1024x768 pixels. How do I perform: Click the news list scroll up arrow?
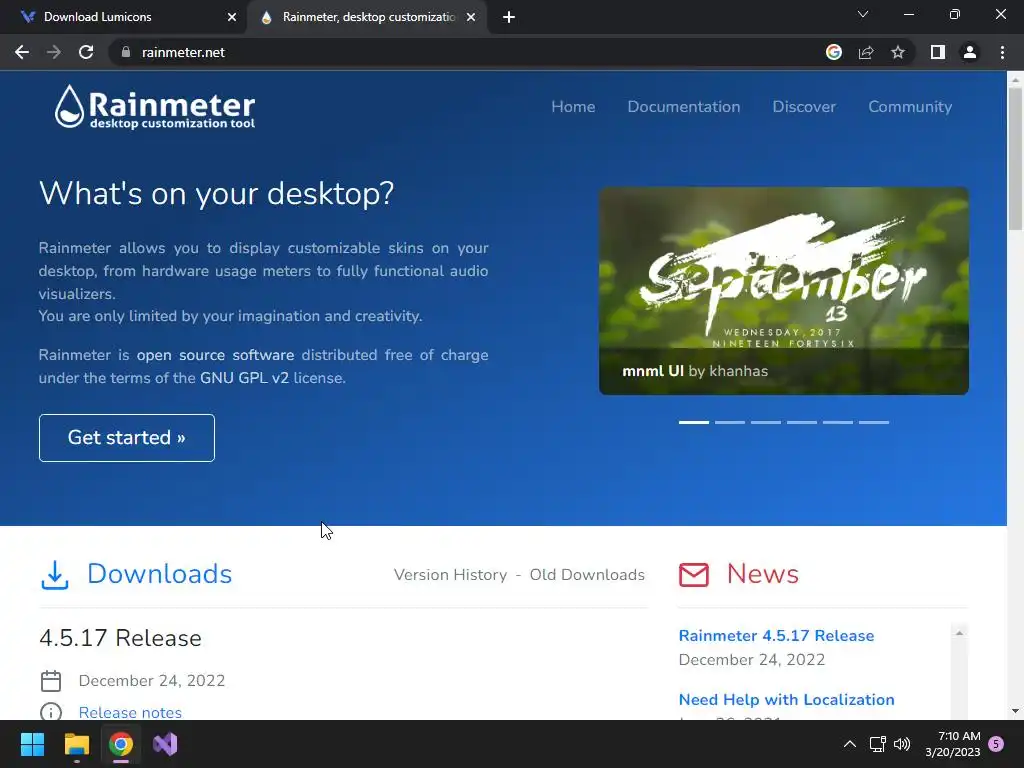959,633
